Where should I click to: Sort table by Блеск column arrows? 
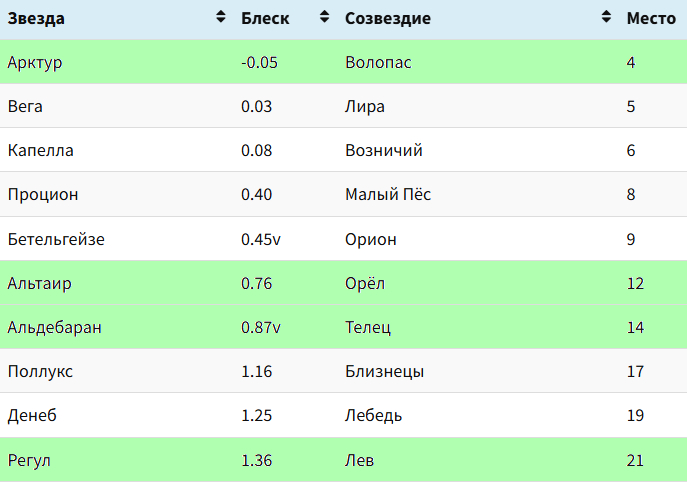(x=324, y=17)
